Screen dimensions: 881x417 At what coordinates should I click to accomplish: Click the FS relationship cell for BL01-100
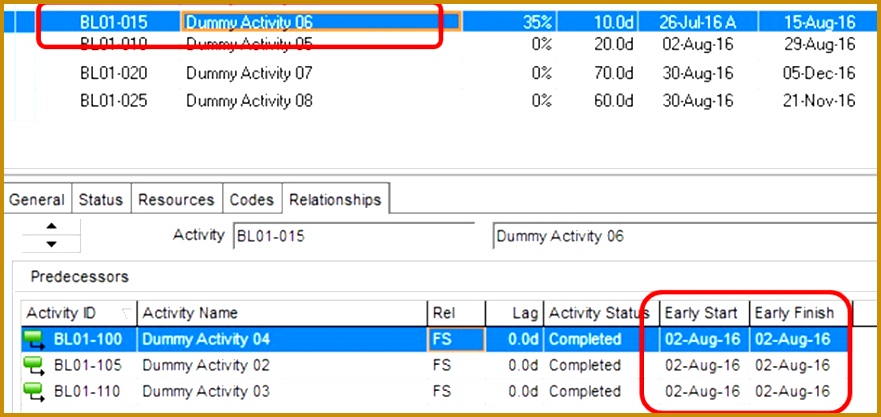pyautogui.click(x=457, y=339)
